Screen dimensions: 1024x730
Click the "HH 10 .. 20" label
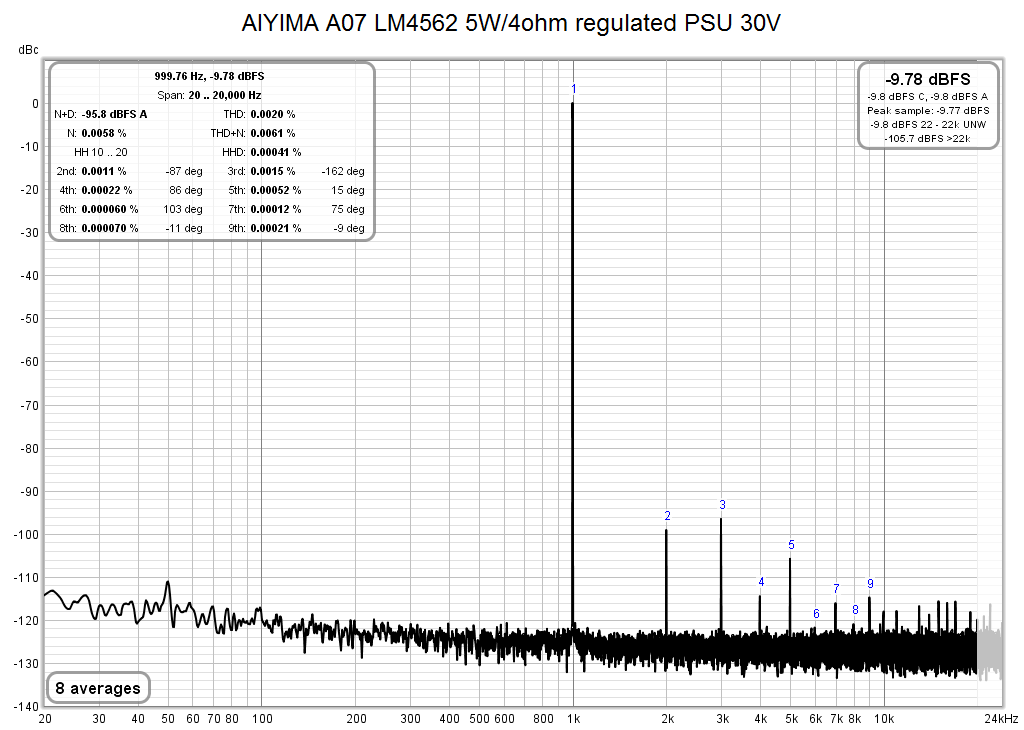tap(101, 152)
